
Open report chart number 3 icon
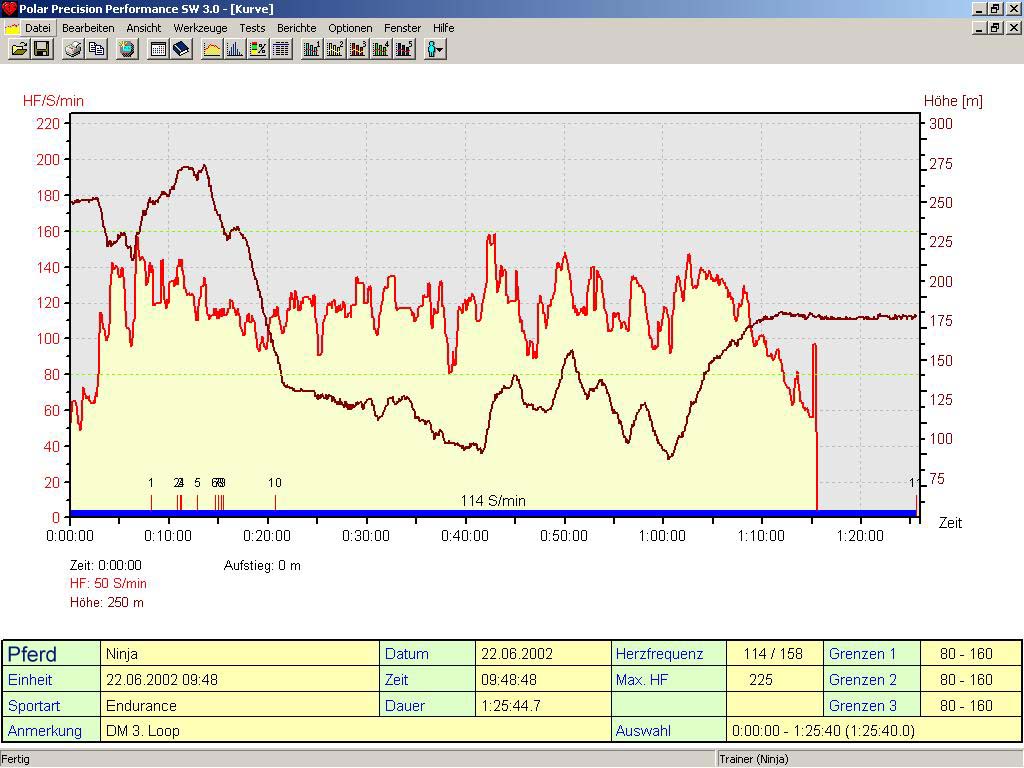tap(358, 49)
